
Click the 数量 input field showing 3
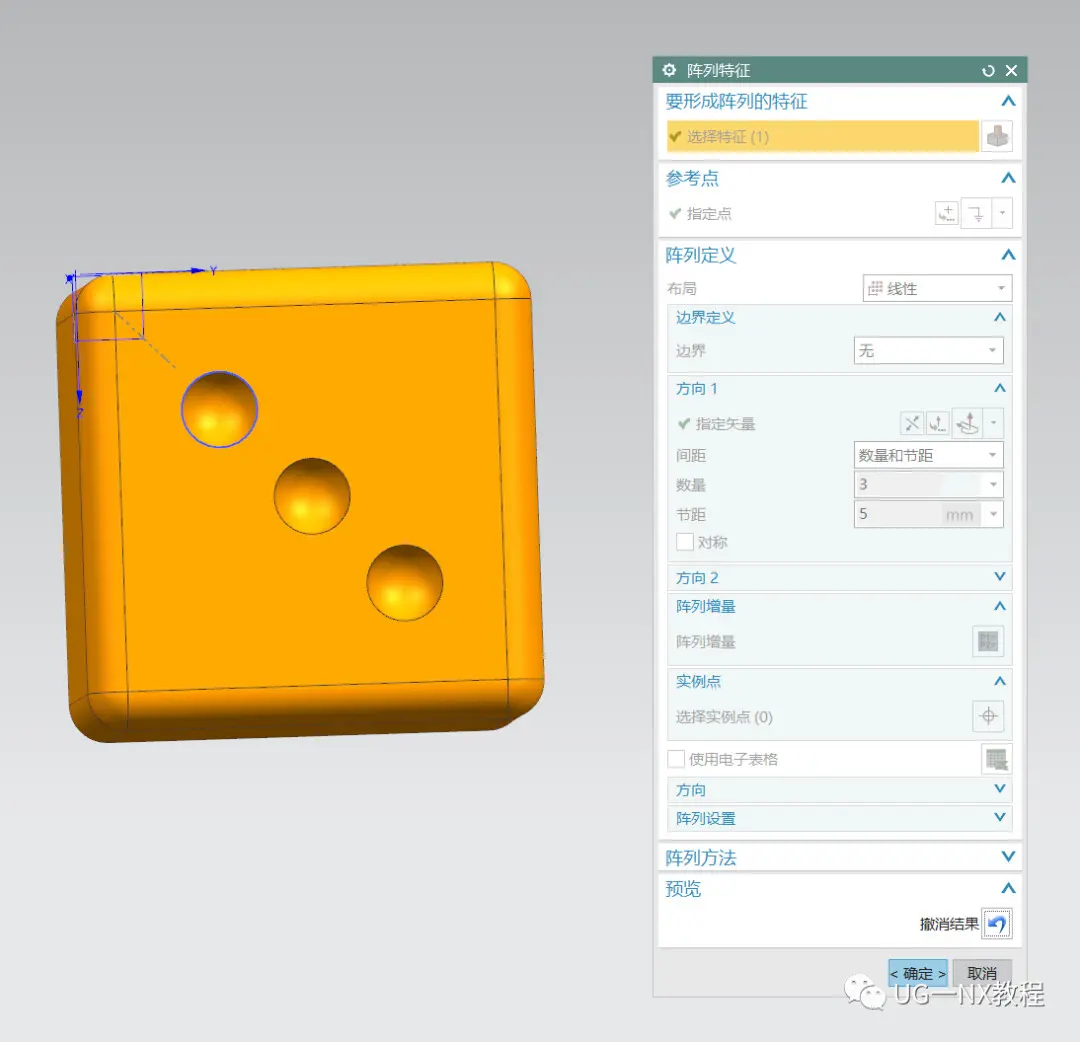pyautogui.click(x=919, y=484)
